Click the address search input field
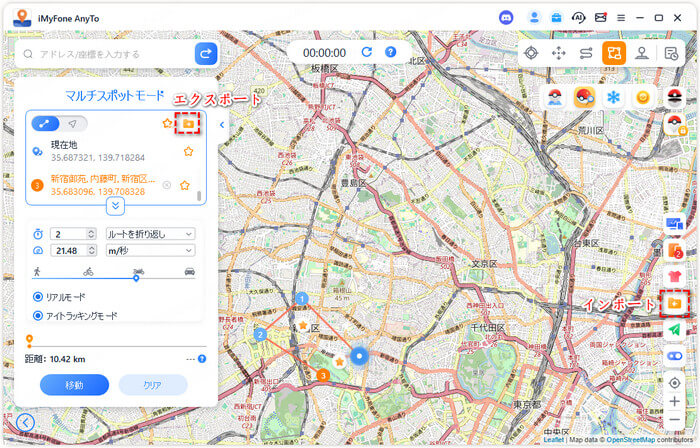 tap(110, 54)
